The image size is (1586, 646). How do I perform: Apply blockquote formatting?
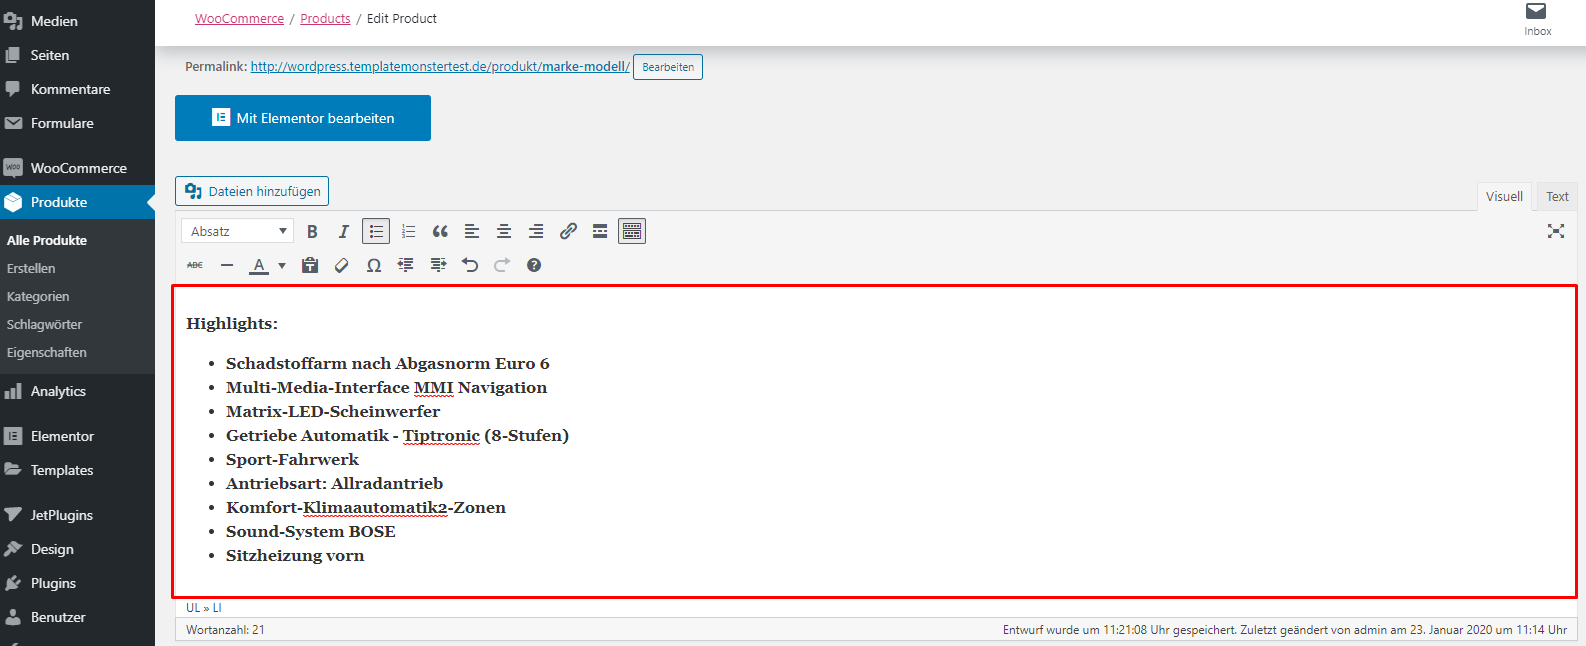(440, 231)
